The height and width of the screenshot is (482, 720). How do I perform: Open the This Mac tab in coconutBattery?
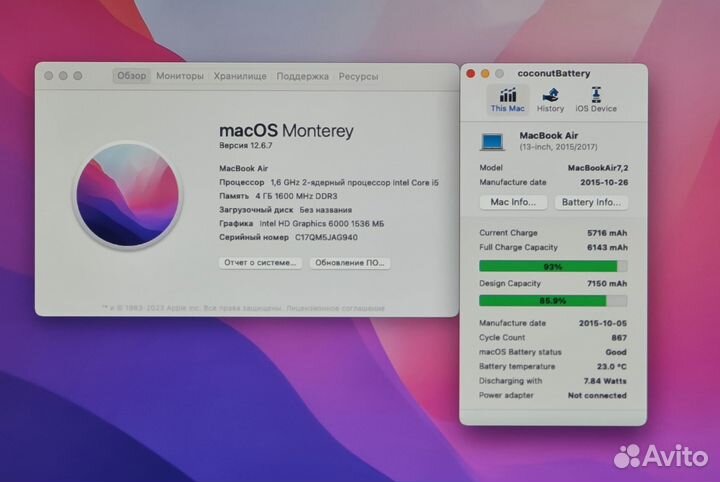(x=507, y=100)
